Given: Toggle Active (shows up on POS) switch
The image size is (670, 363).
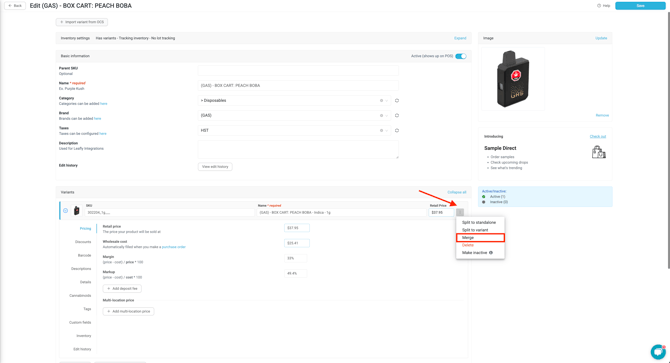Looking at the screenshot, I should 461,56.
